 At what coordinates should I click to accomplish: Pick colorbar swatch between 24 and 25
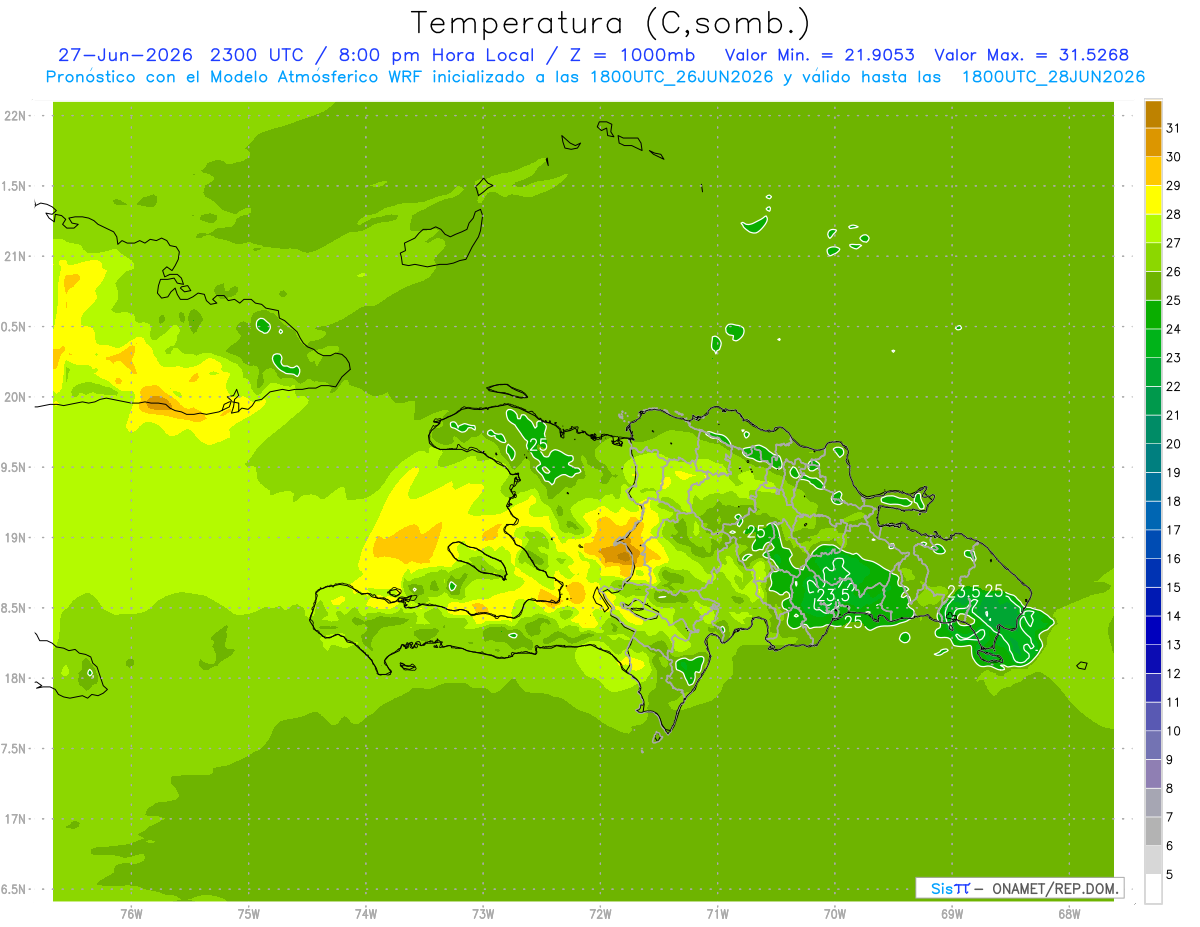tap(1153, 315)
